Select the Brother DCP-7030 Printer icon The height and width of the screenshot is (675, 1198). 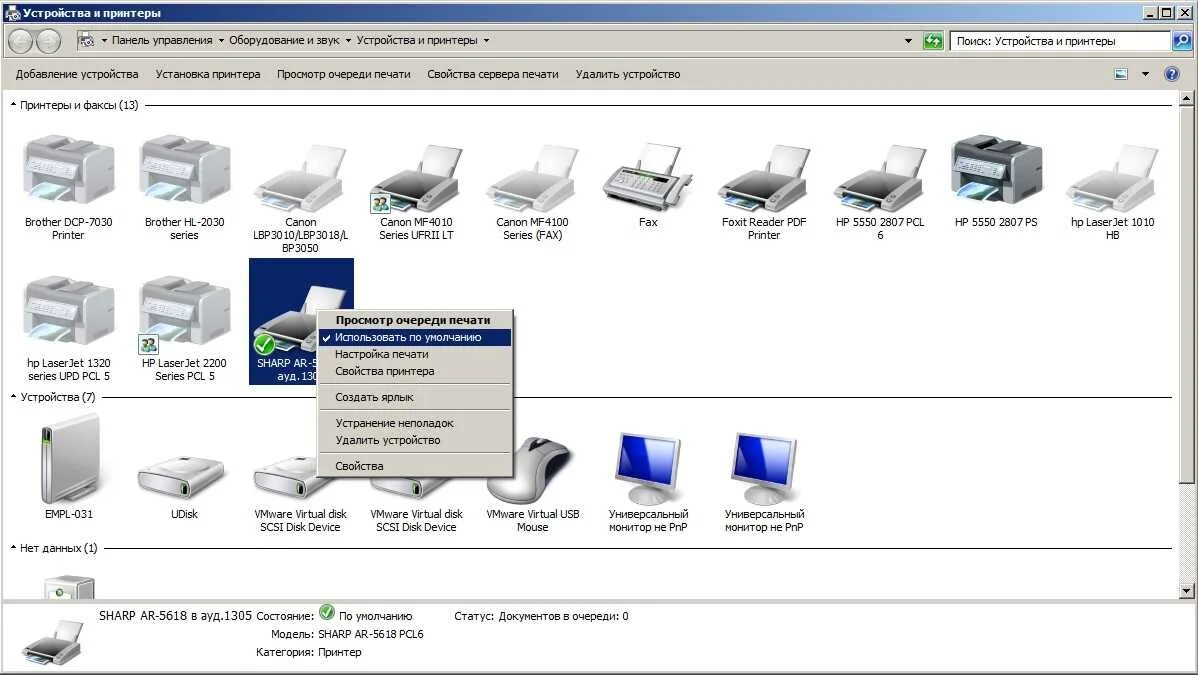(x=69, y=170)
